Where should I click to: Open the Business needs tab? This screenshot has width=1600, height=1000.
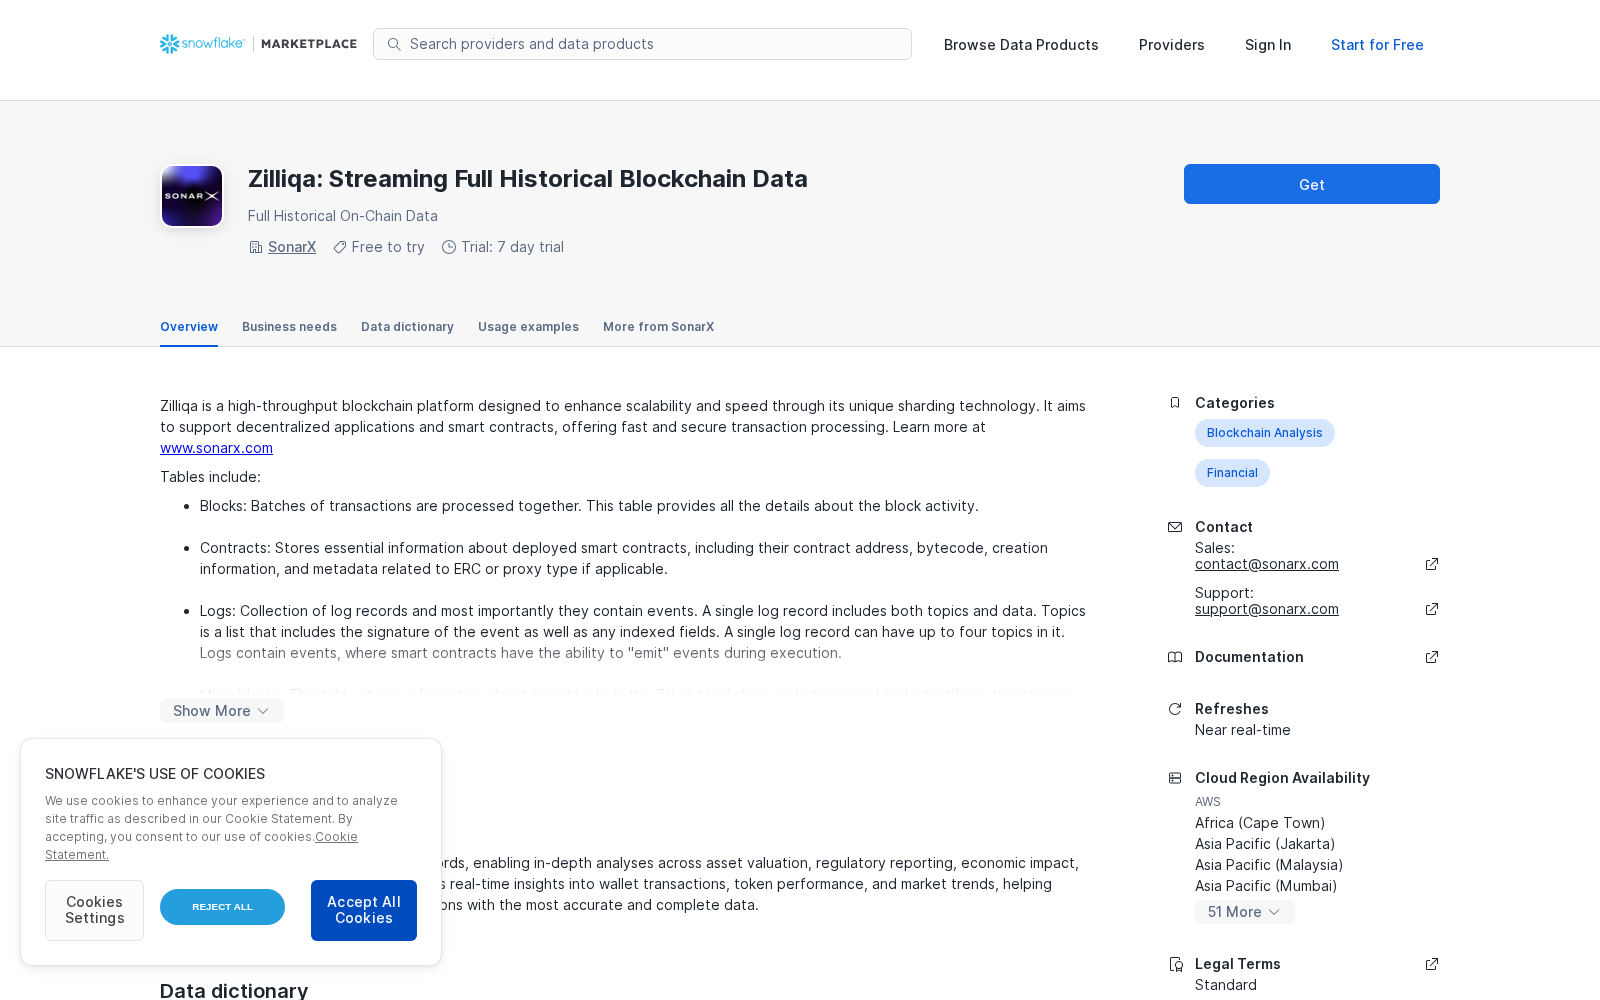pyautogui.click(x=289, y=327)
